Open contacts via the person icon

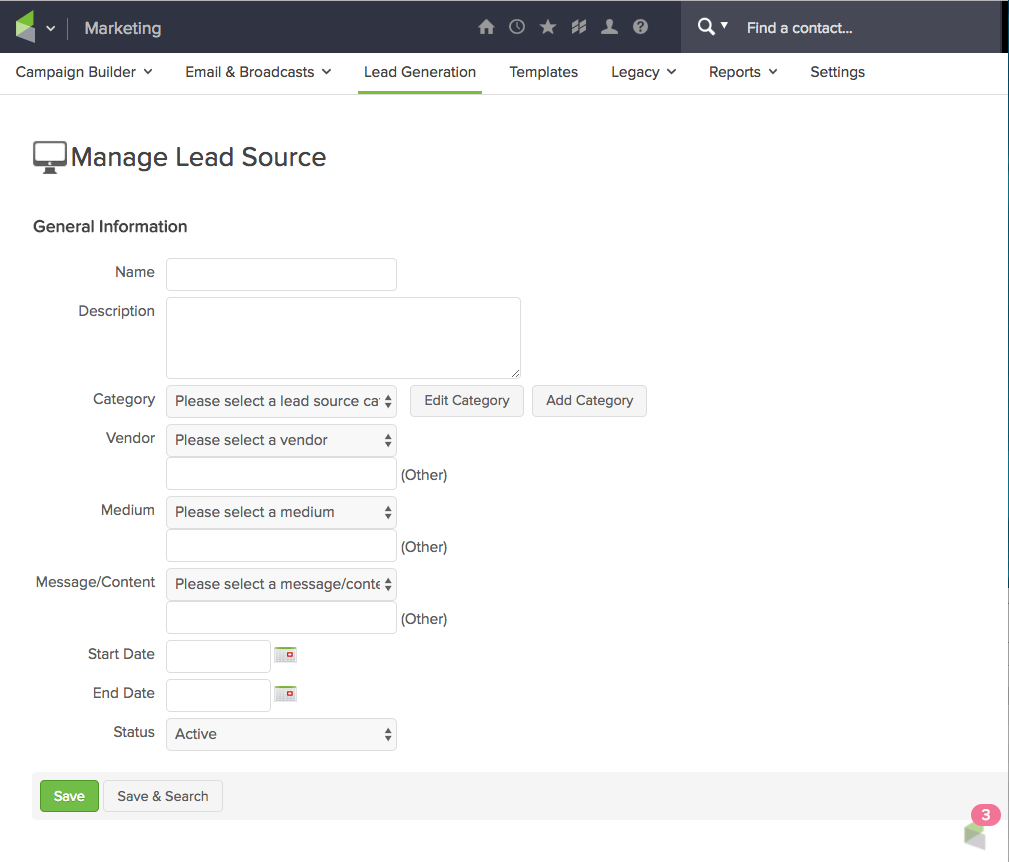(x=609, y=27)
